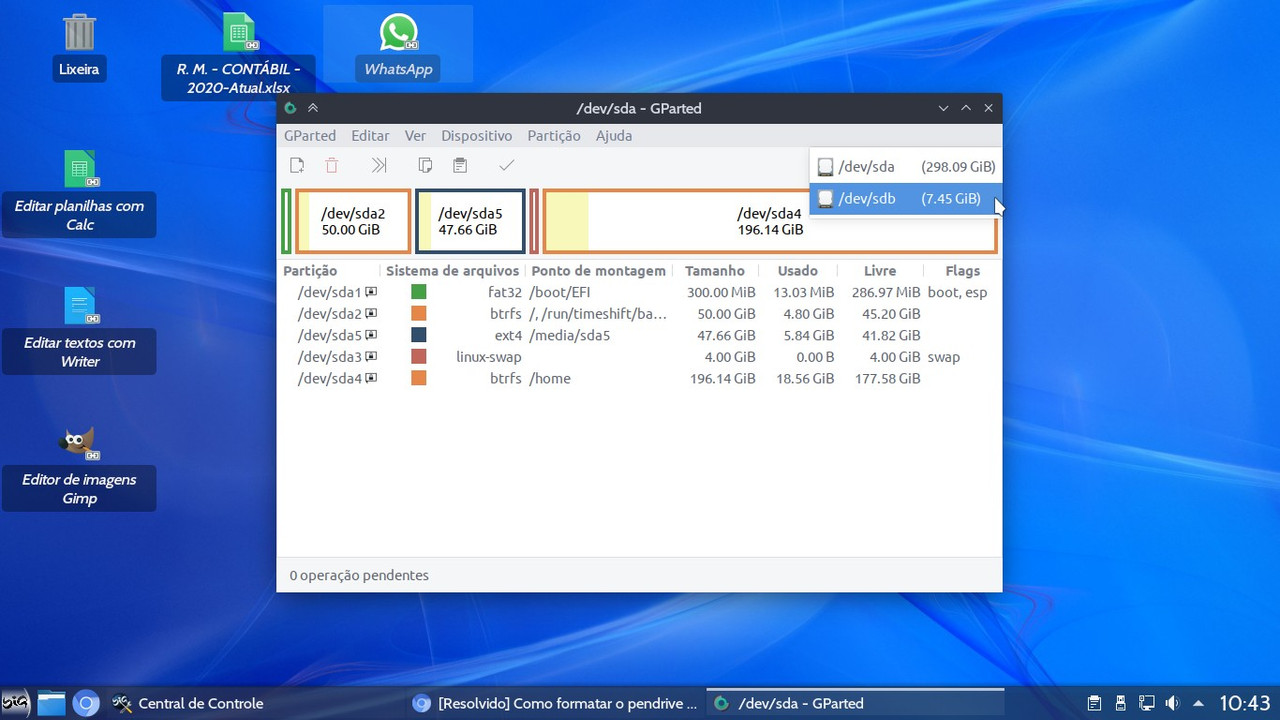Viewport: 1280px width, 720px height.
Task: Click the mount key icon beside /dev/sda5
Action: 371,335
